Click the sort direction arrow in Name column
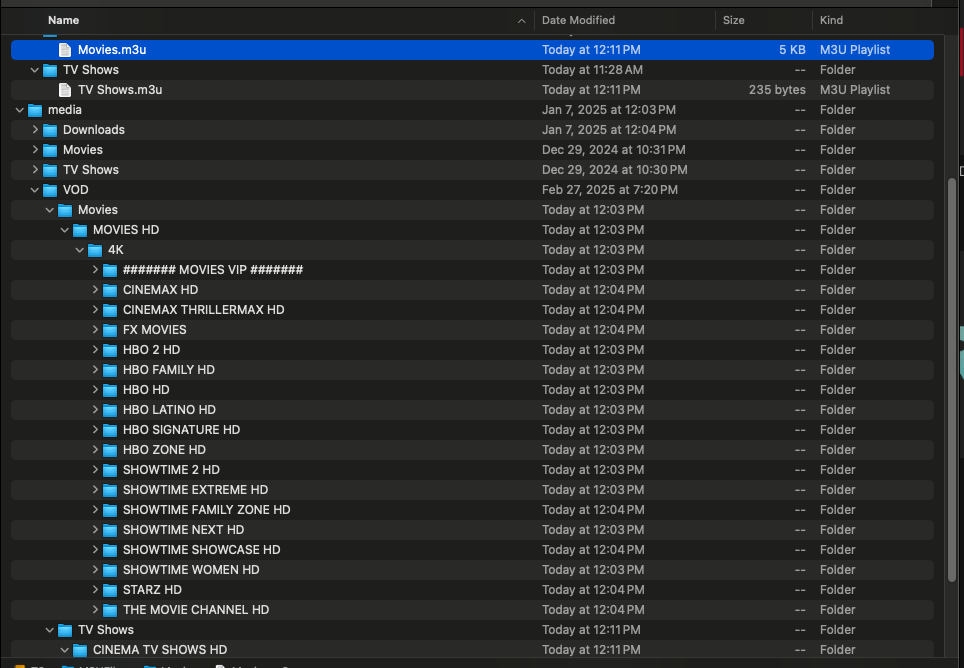Image resolution: width=964 pixels, height=668 pixels. pos(521,21)
